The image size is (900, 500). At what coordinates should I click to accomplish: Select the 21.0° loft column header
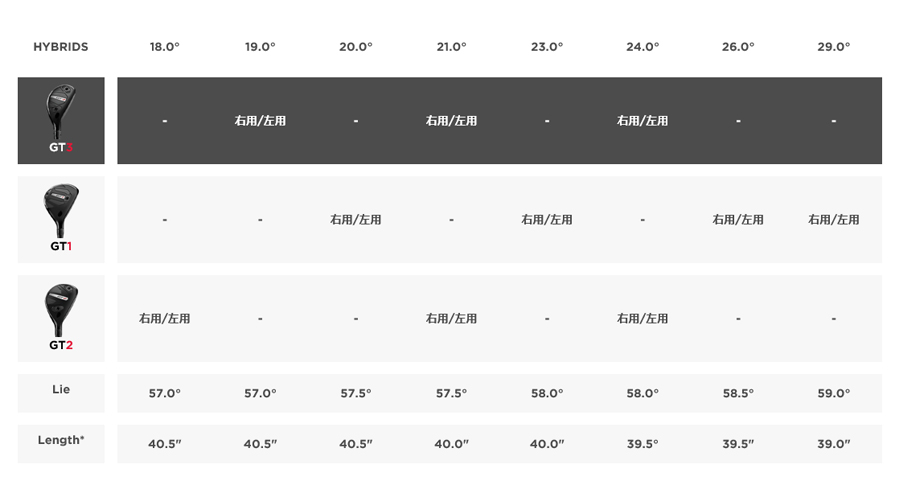[452, 47]
